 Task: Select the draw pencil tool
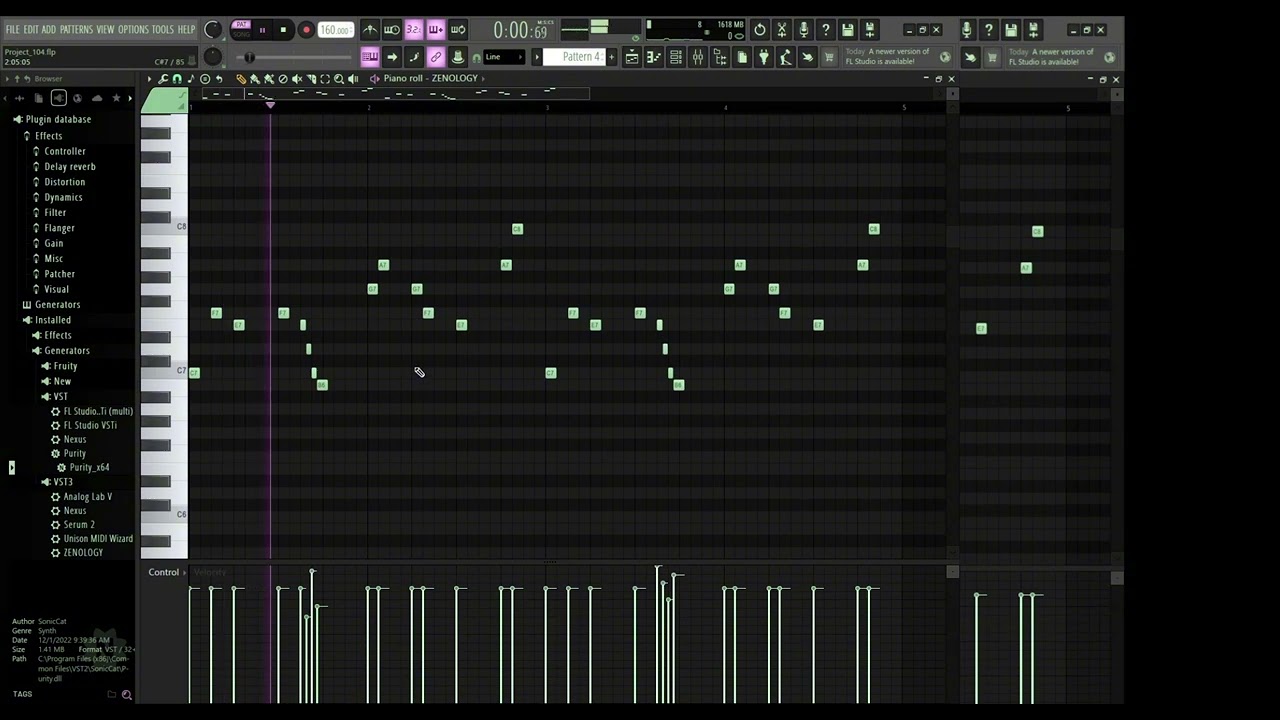241,79
